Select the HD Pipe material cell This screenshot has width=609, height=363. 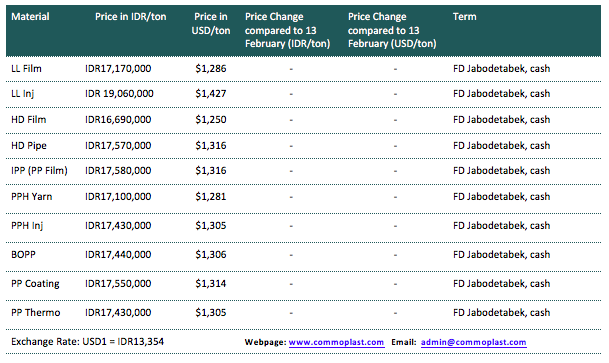coord(29,146)
